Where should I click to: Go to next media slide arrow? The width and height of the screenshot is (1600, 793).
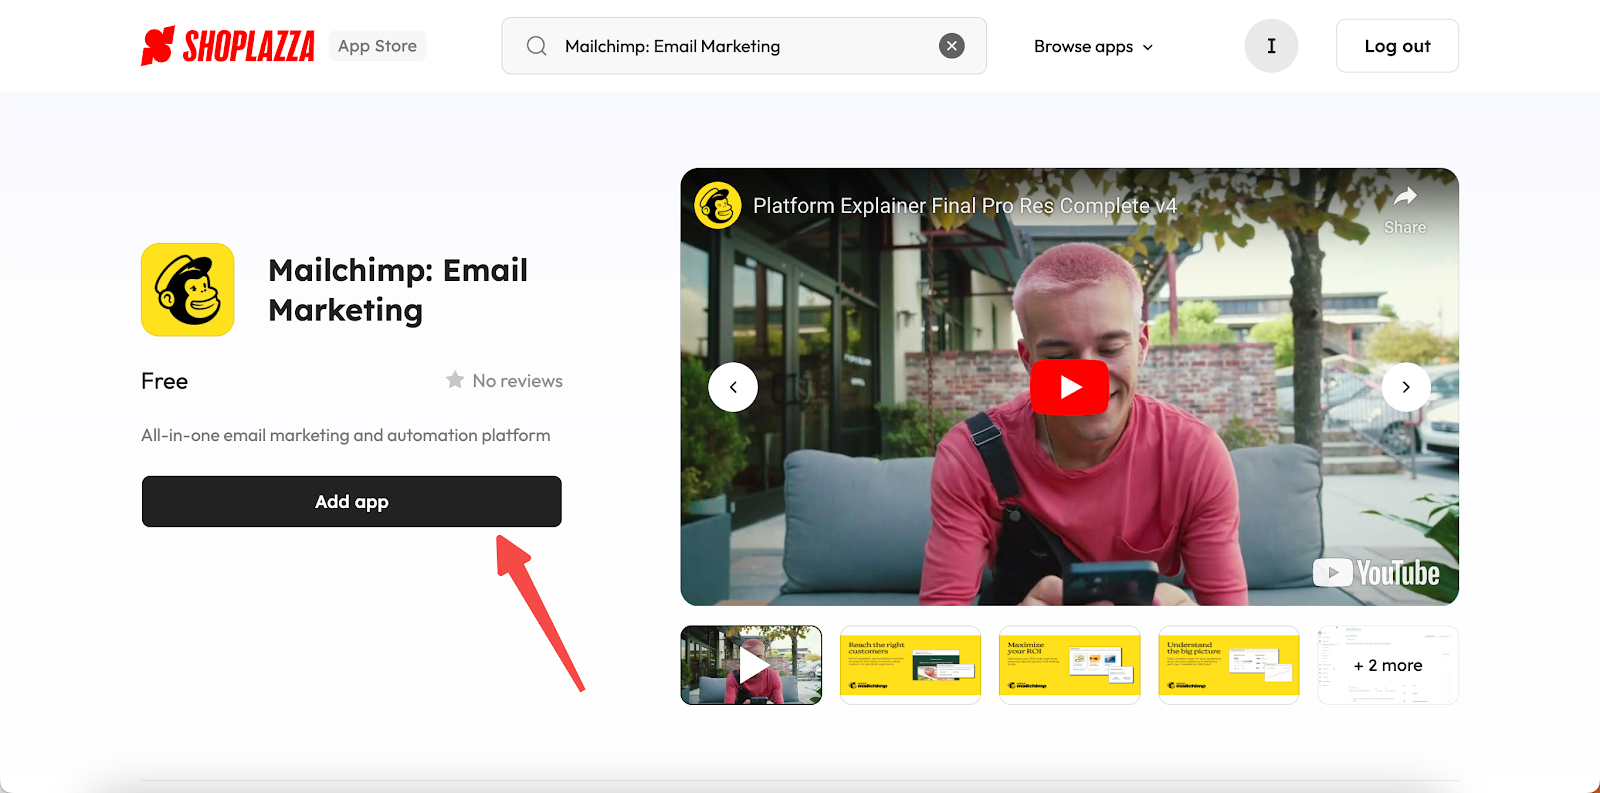click(1406, 387)
